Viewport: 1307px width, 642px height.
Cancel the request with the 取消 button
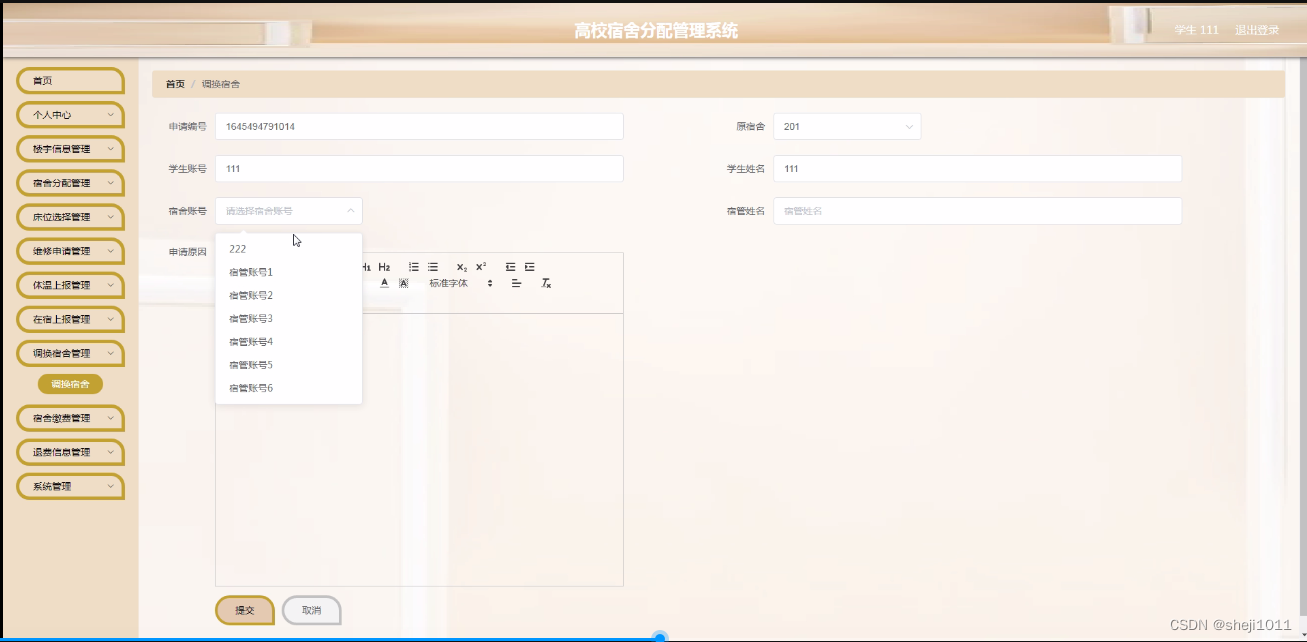click(311, 609)
